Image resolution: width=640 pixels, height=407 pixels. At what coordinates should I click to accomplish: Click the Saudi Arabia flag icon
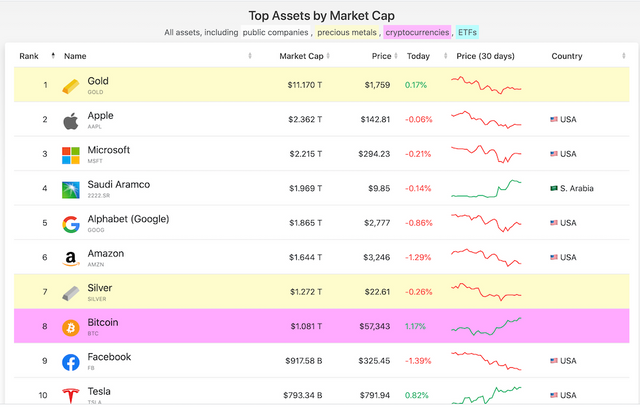tap(554, 188)
